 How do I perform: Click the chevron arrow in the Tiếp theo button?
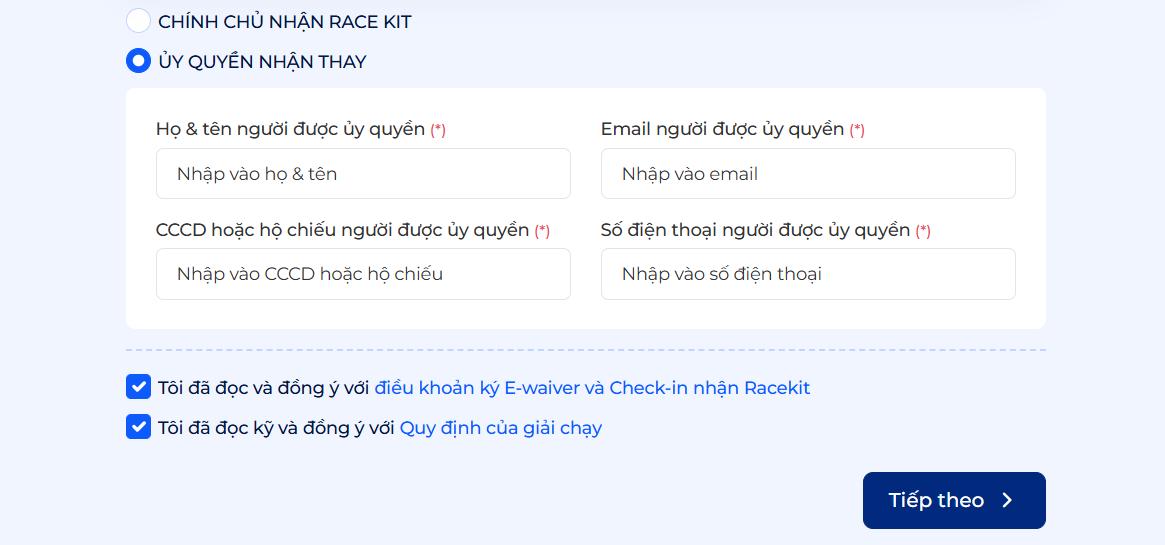point(1007,500)
